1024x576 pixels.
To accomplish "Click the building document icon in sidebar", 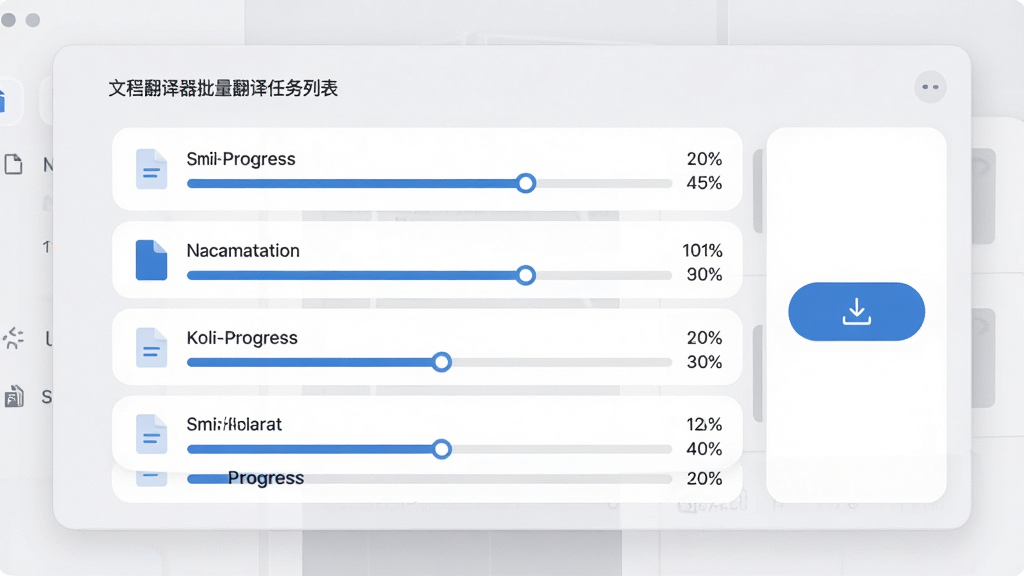I will tap(14, 396).
